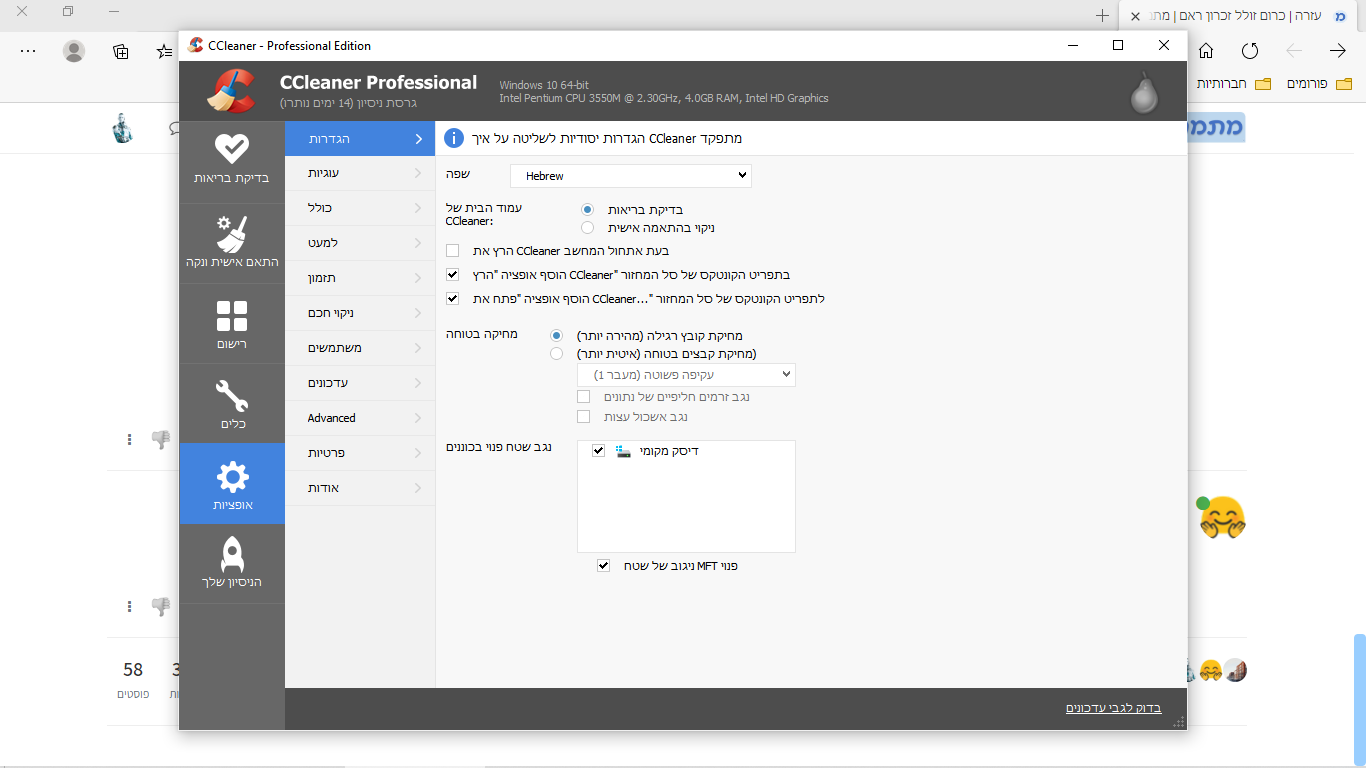
Task: Click system info text 'Windows 10 64-bit'
Action: coord(544,84)
